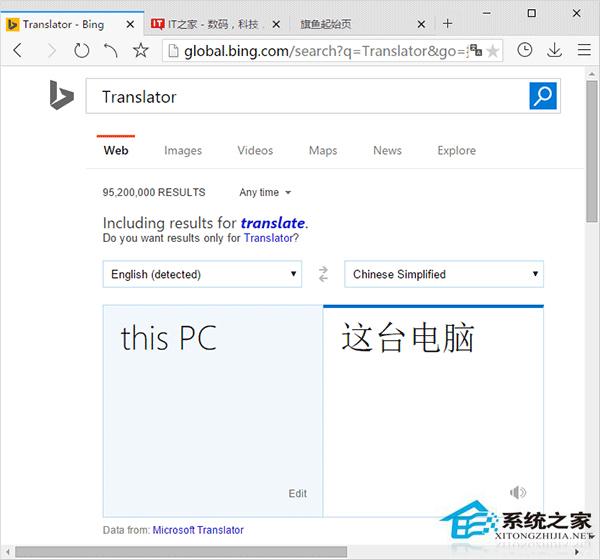Click the vertical scrollbar thumb
Screen dimensions: 600x560
[592, 151]
